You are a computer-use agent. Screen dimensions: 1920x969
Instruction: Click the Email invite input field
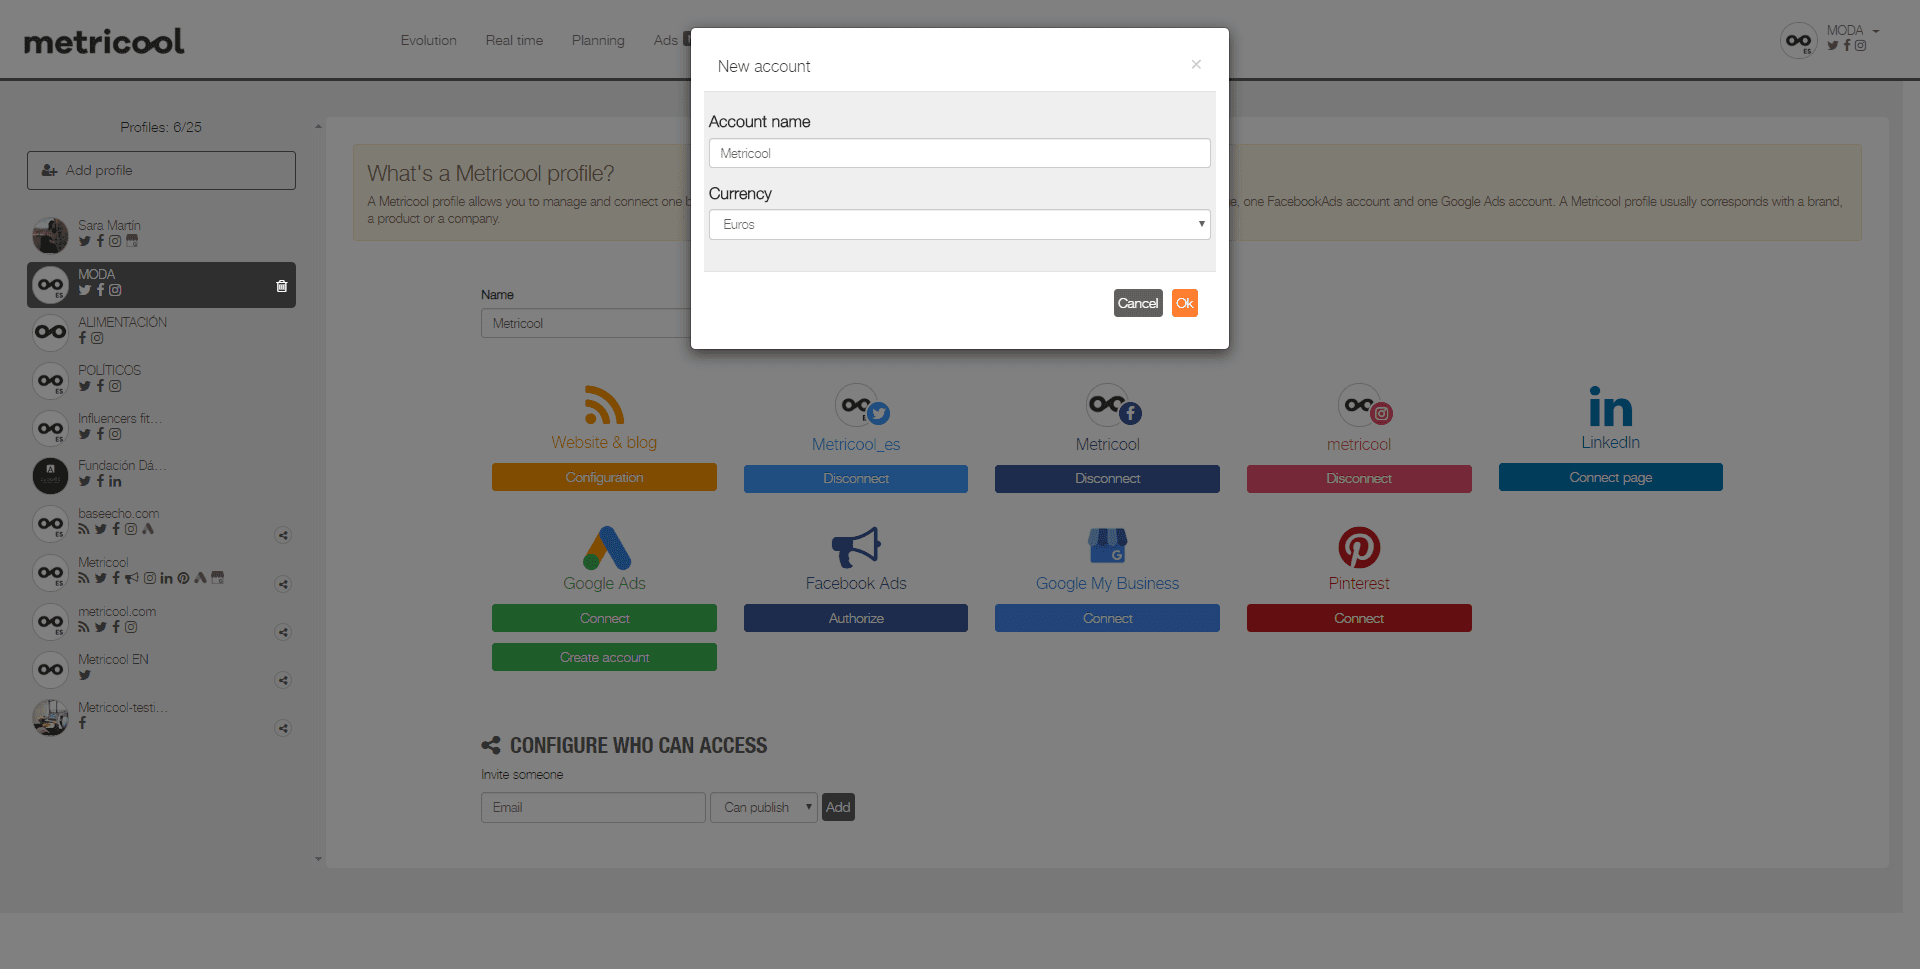(593, 807)
